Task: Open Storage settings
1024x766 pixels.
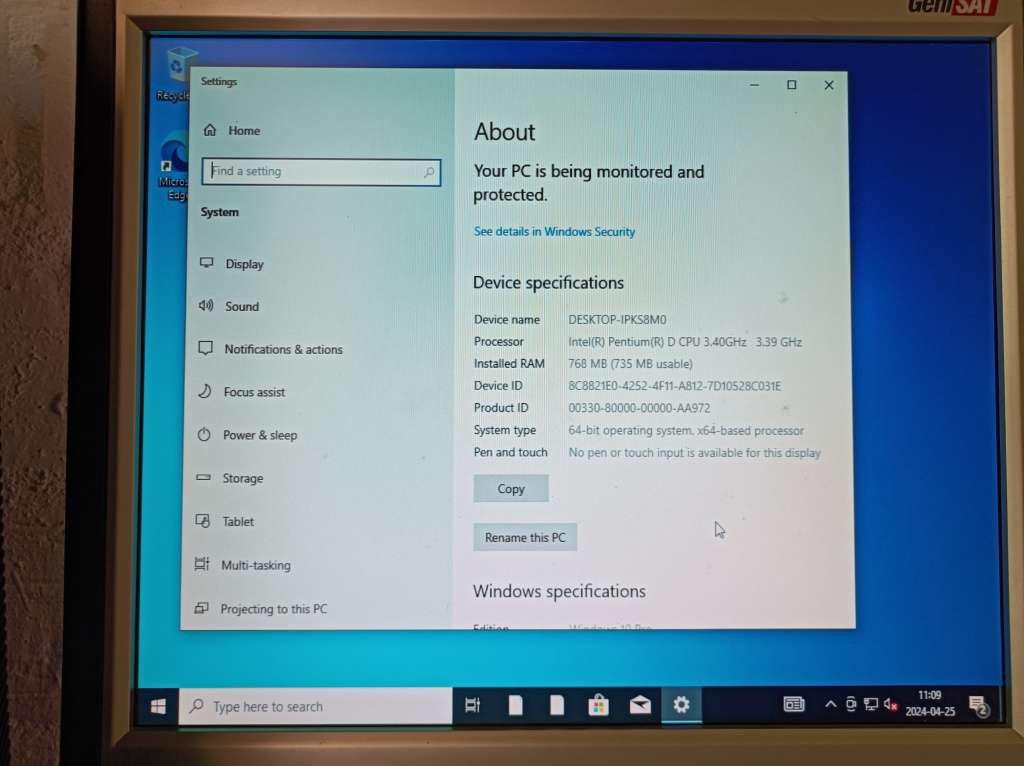Action: pos(242,479)
